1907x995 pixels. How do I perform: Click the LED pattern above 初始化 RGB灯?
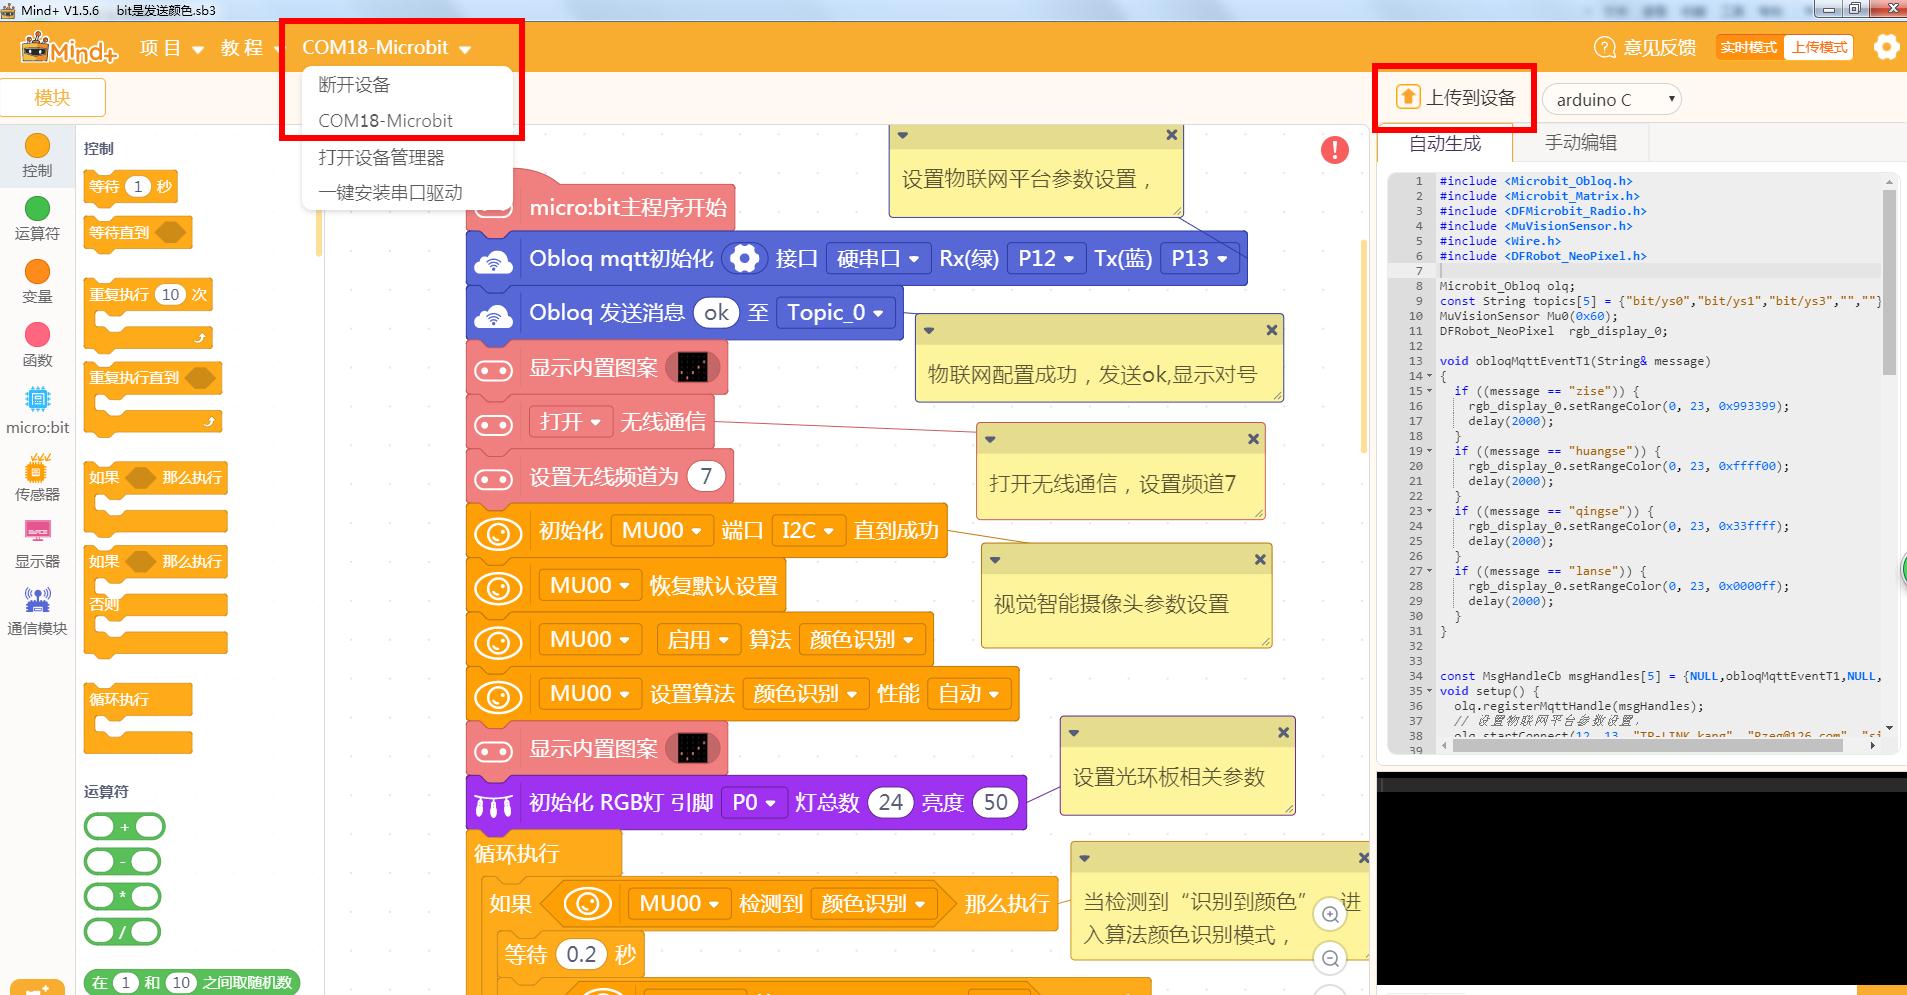(x=692, y=748)
